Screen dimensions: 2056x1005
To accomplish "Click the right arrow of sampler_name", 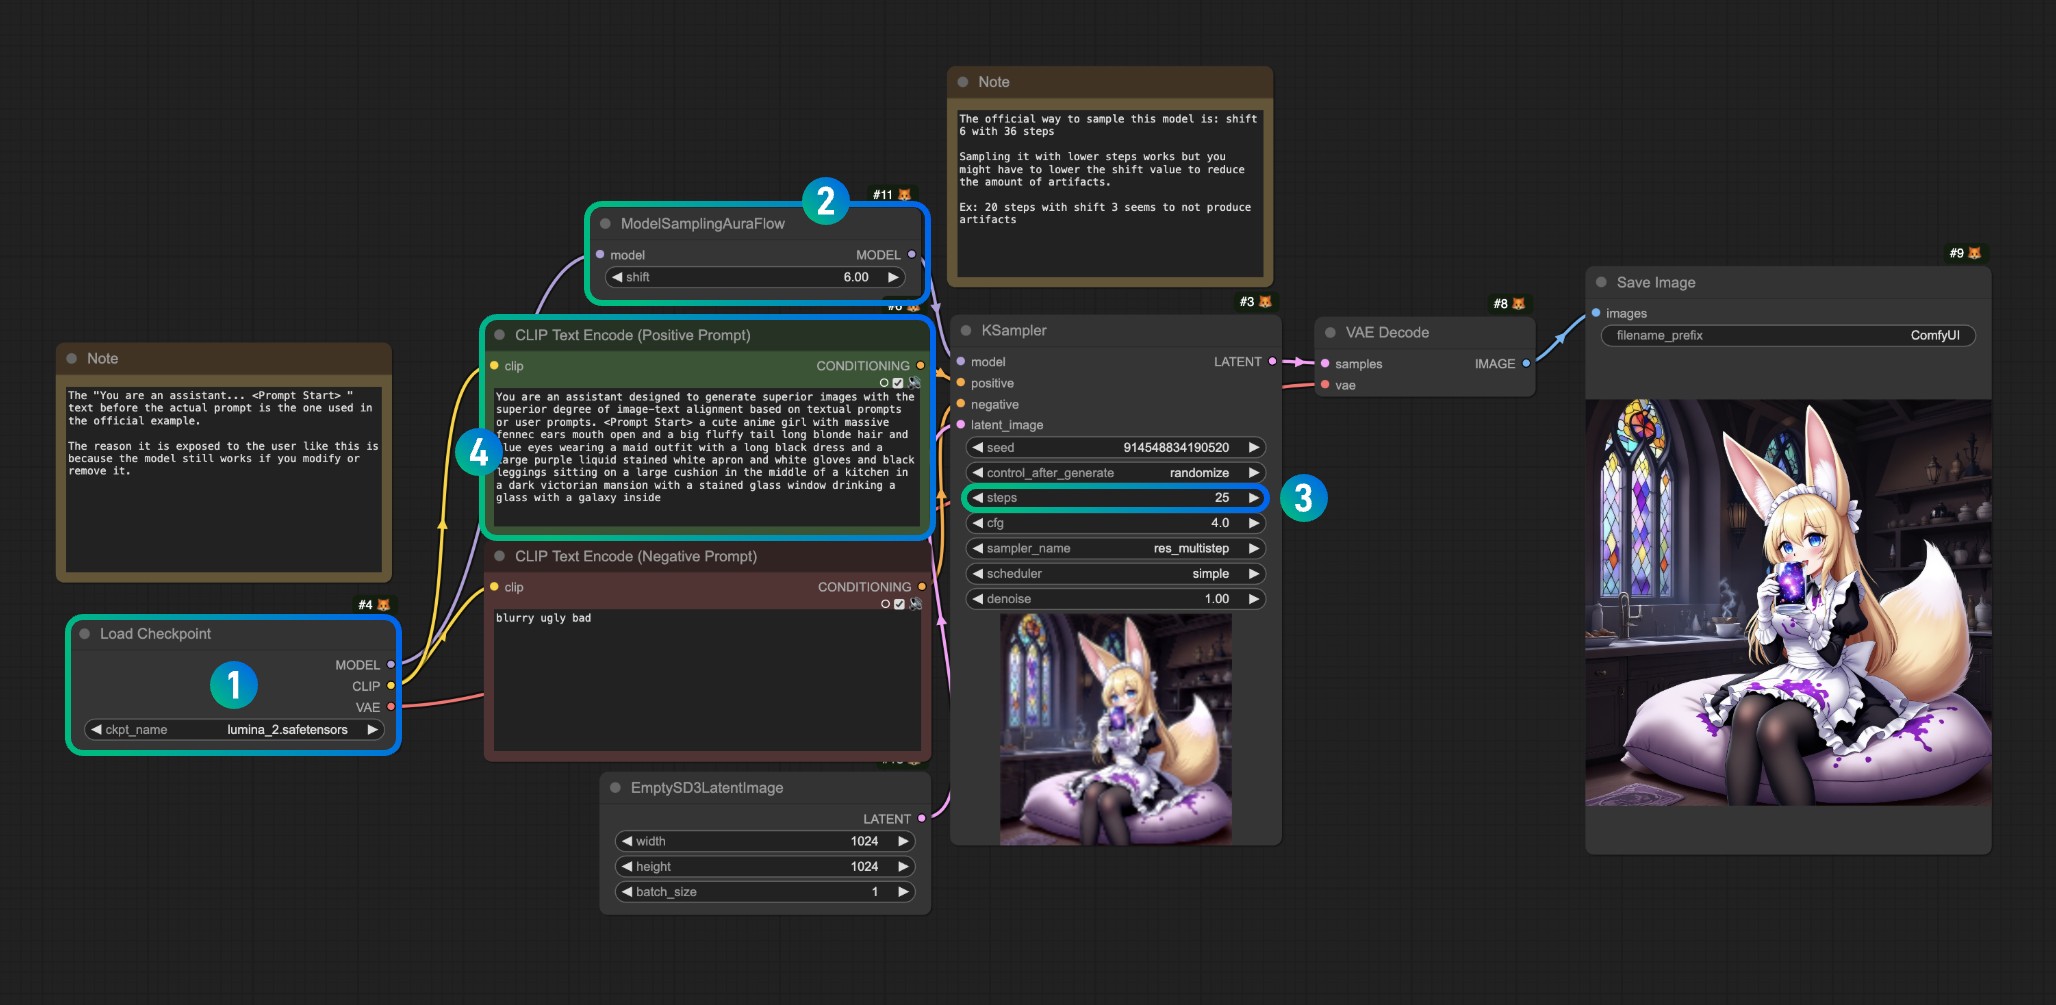I will point(1254,549).
